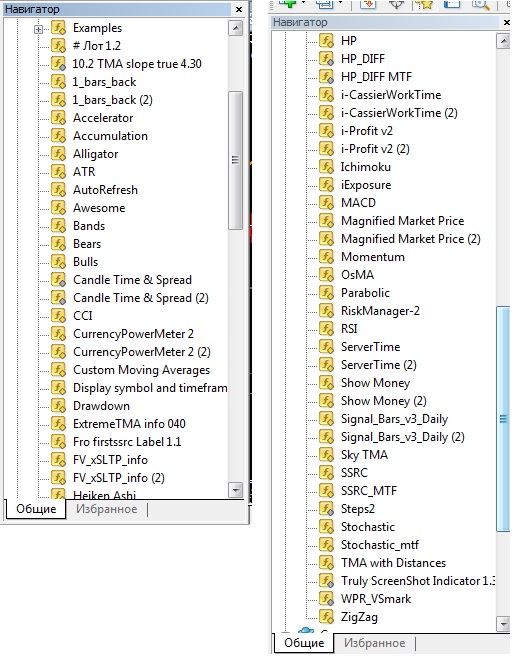The image size is (524, 656).
Task: Switch to Избранное tab in right navigator
Action: (x=374, y=643)
